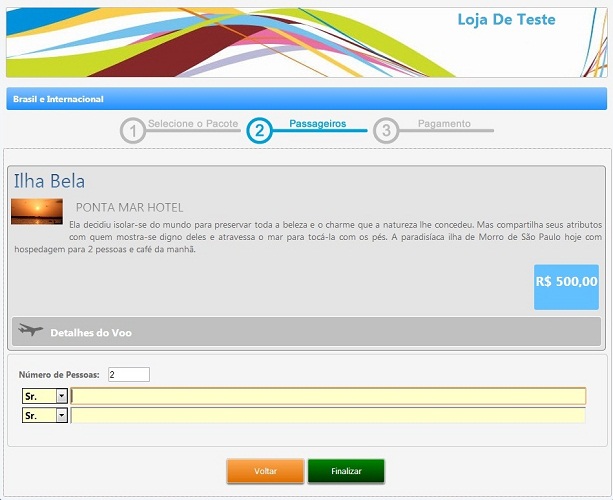This screenshot has height=500, width=613.
Task: Click the airplane icon in Detalhes do Voo
Action: [30, 330]
